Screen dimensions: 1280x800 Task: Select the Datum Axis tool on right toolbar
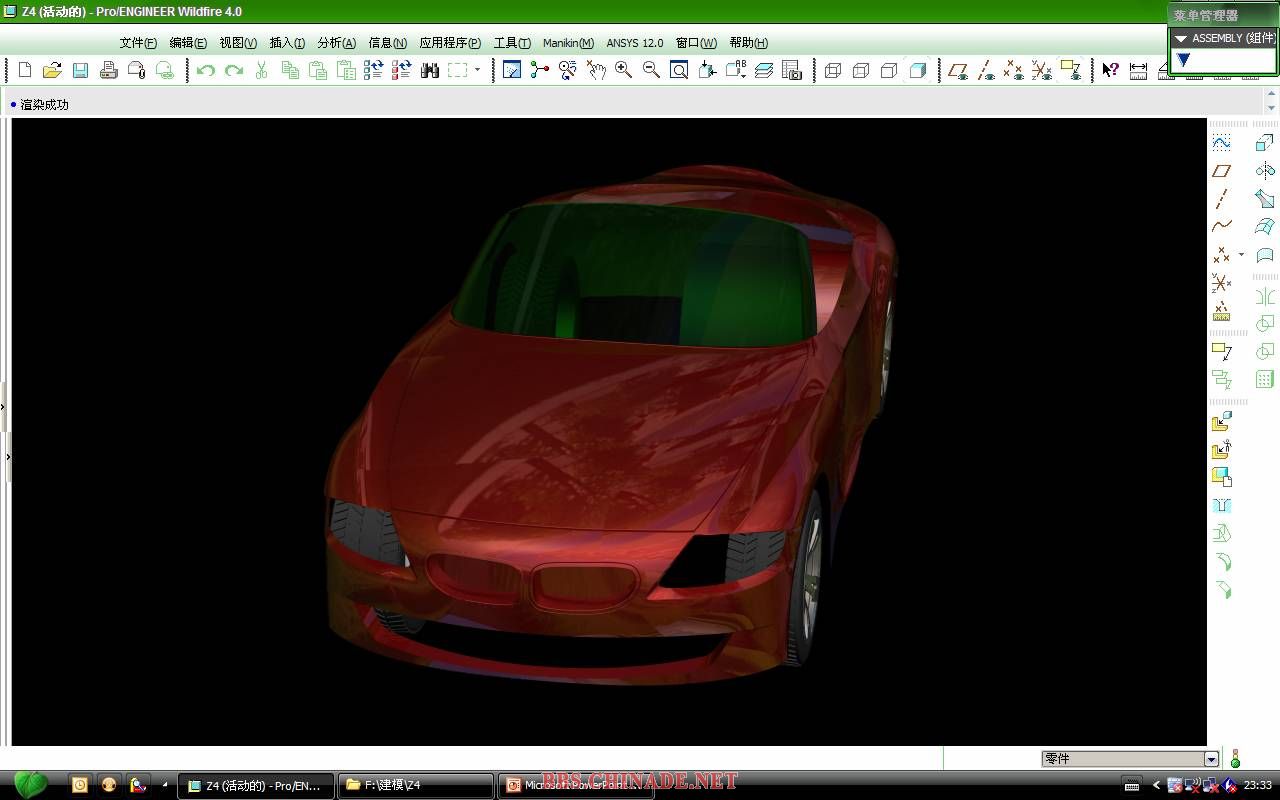pyautogui.click(x=1221, y=199)
